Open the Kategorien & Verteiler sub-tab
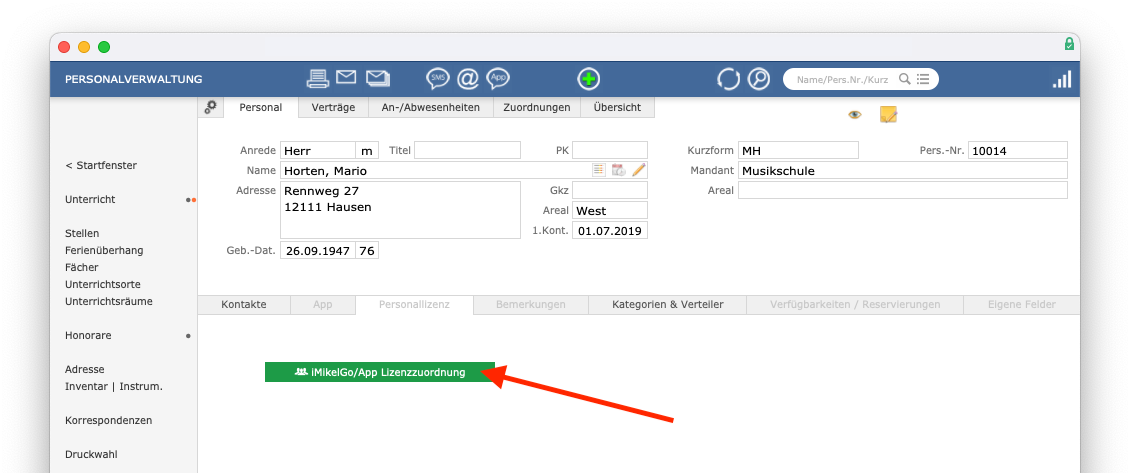The height and width of the screenshot is (473, 1136). pos(668,305)
